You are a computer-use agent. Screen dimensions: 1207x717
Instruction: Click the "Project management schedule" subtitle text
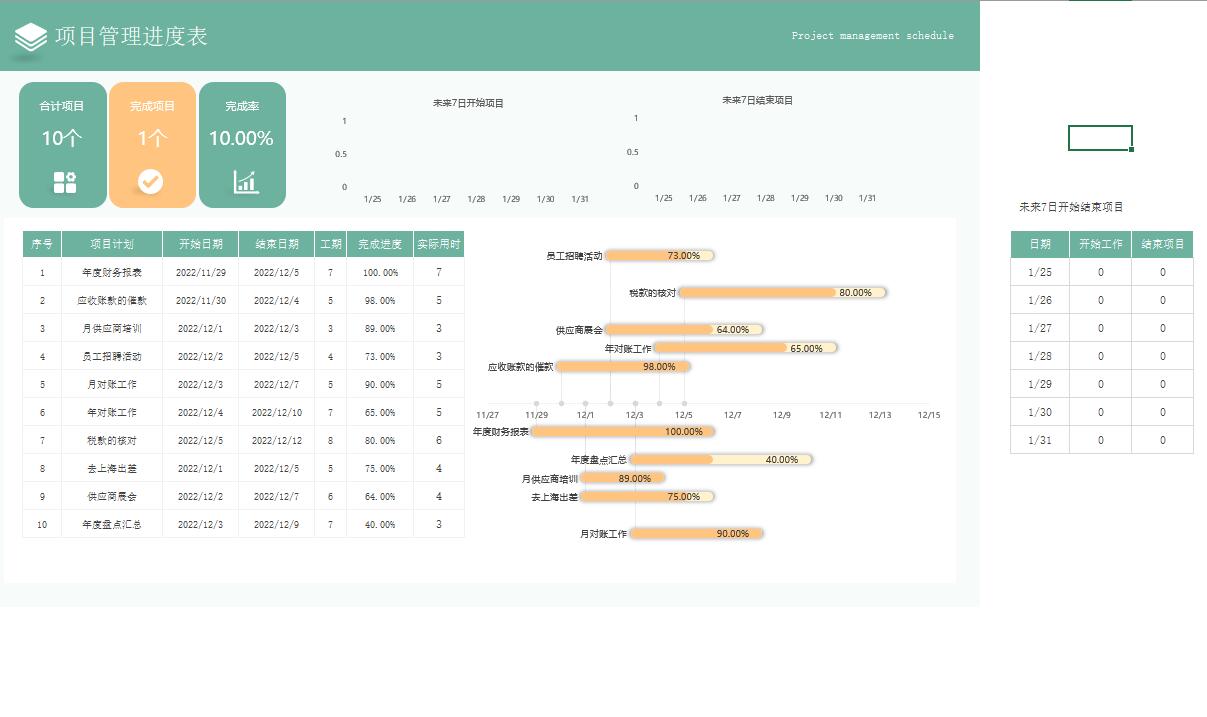point(872,36)
